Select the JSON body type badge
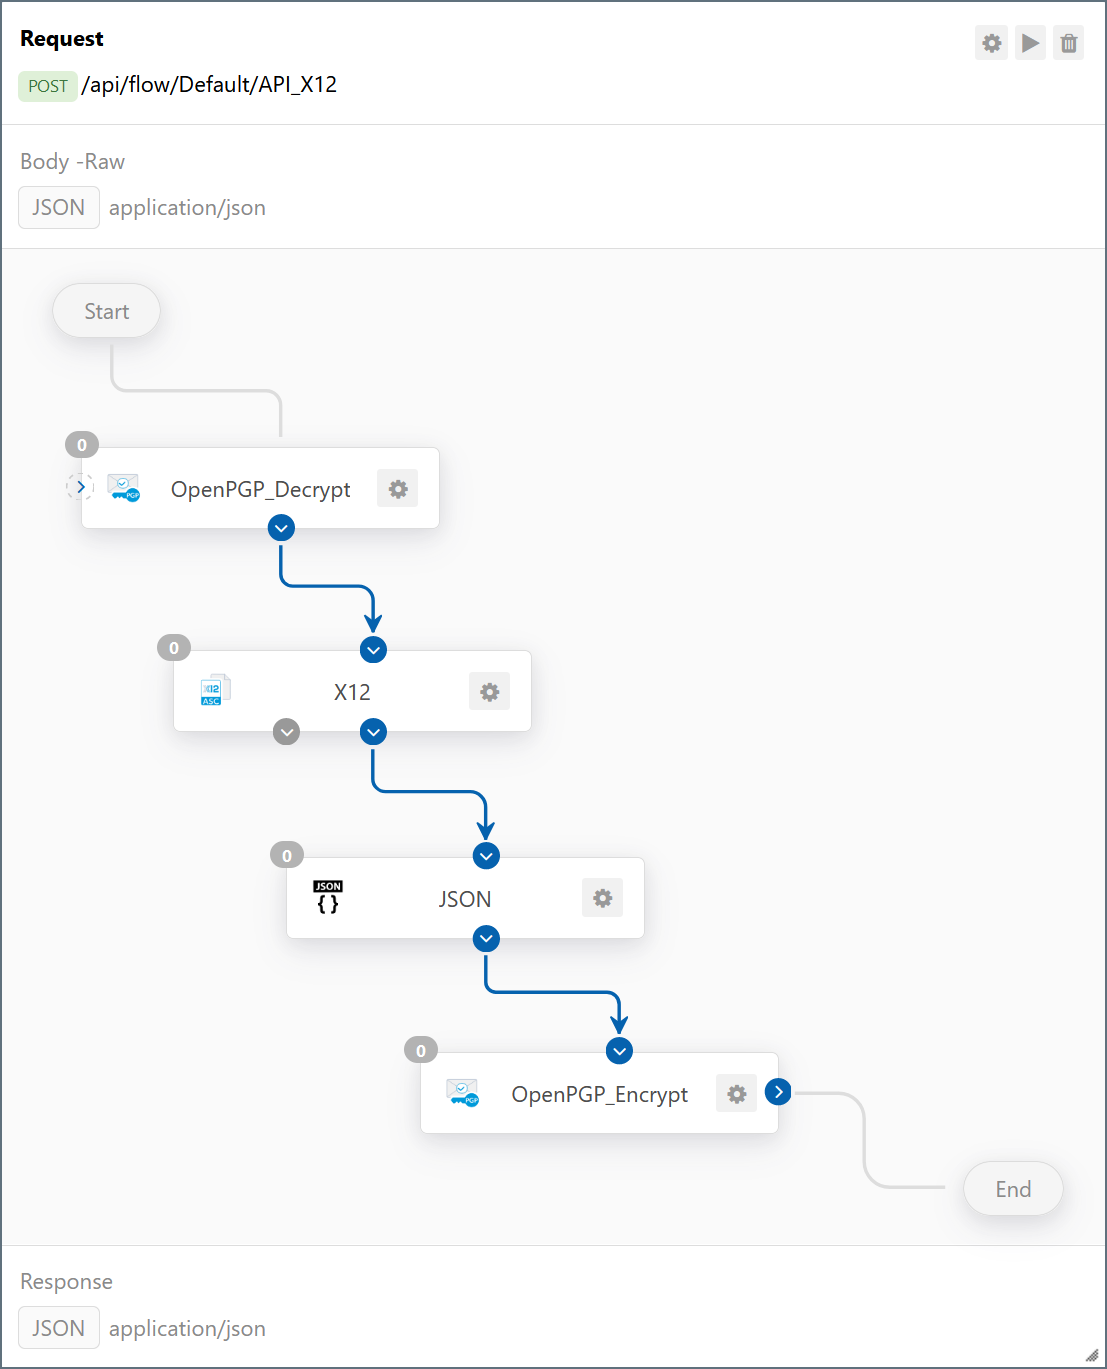This screenshot has width=1107, height=1369. (x=59, y=207)
